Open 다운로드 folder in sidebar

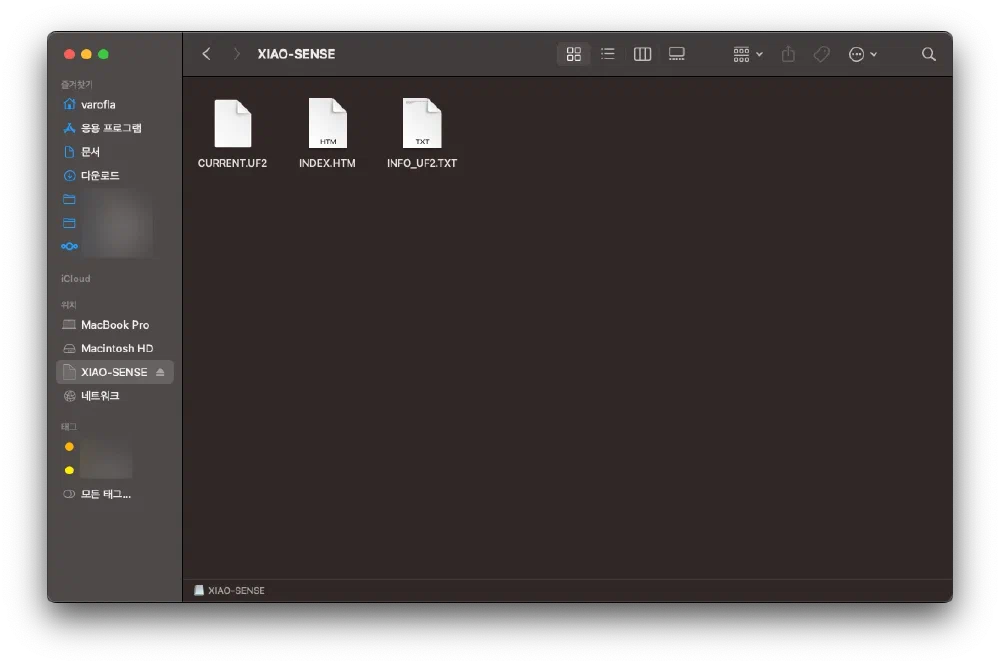(100, 176)
